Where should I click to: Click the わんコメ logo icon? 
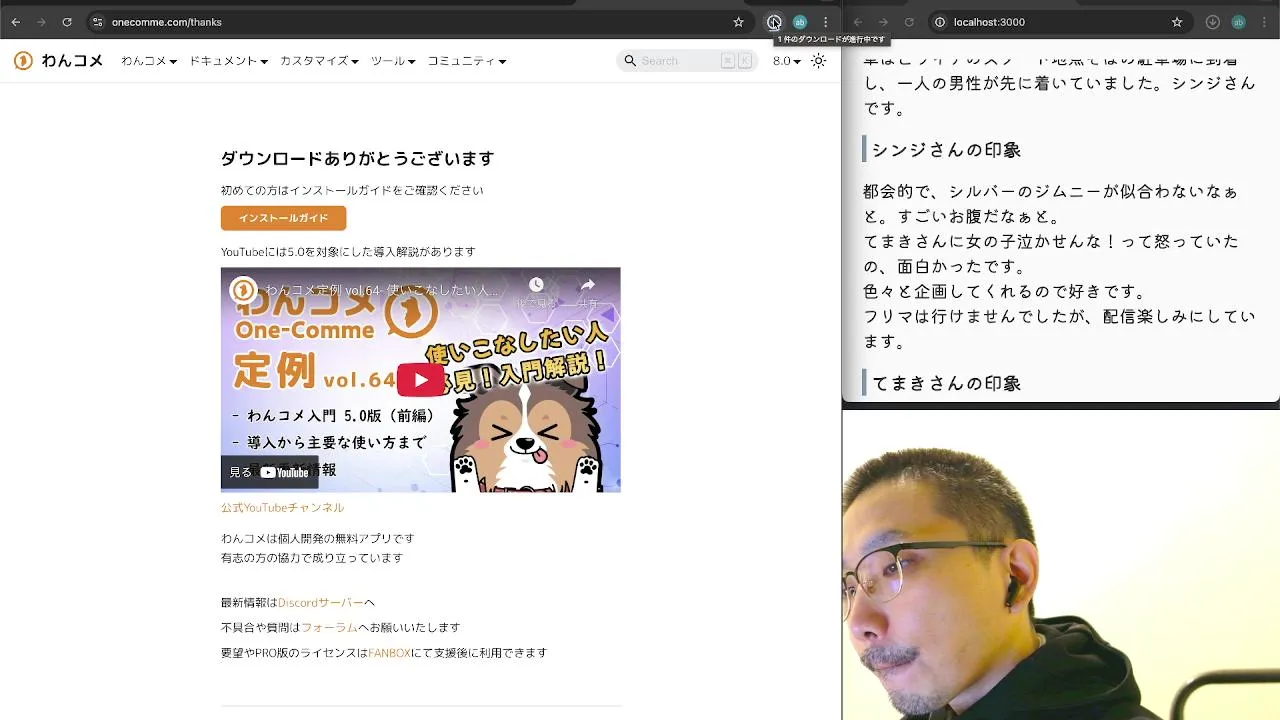23,61
